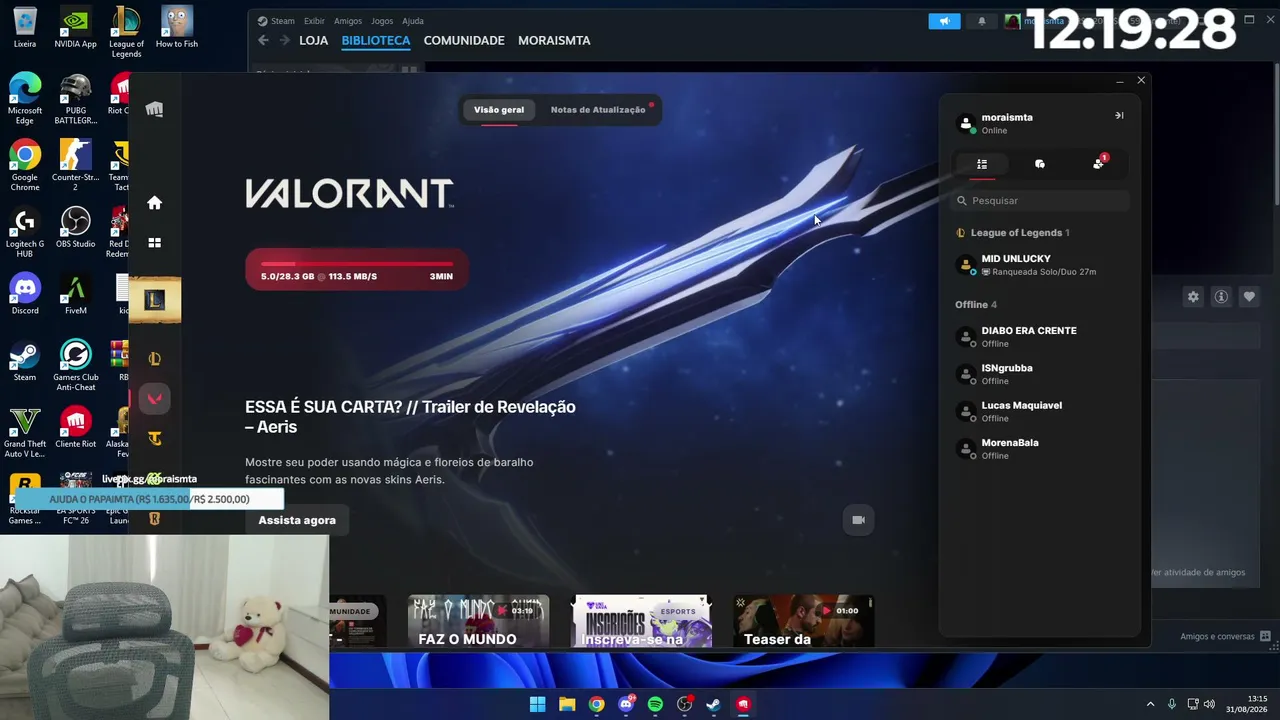The height and width of the screenshot is (720, 1280).
Task: Open Steam COMUNIDADE tab
Action: pos(464,40)
